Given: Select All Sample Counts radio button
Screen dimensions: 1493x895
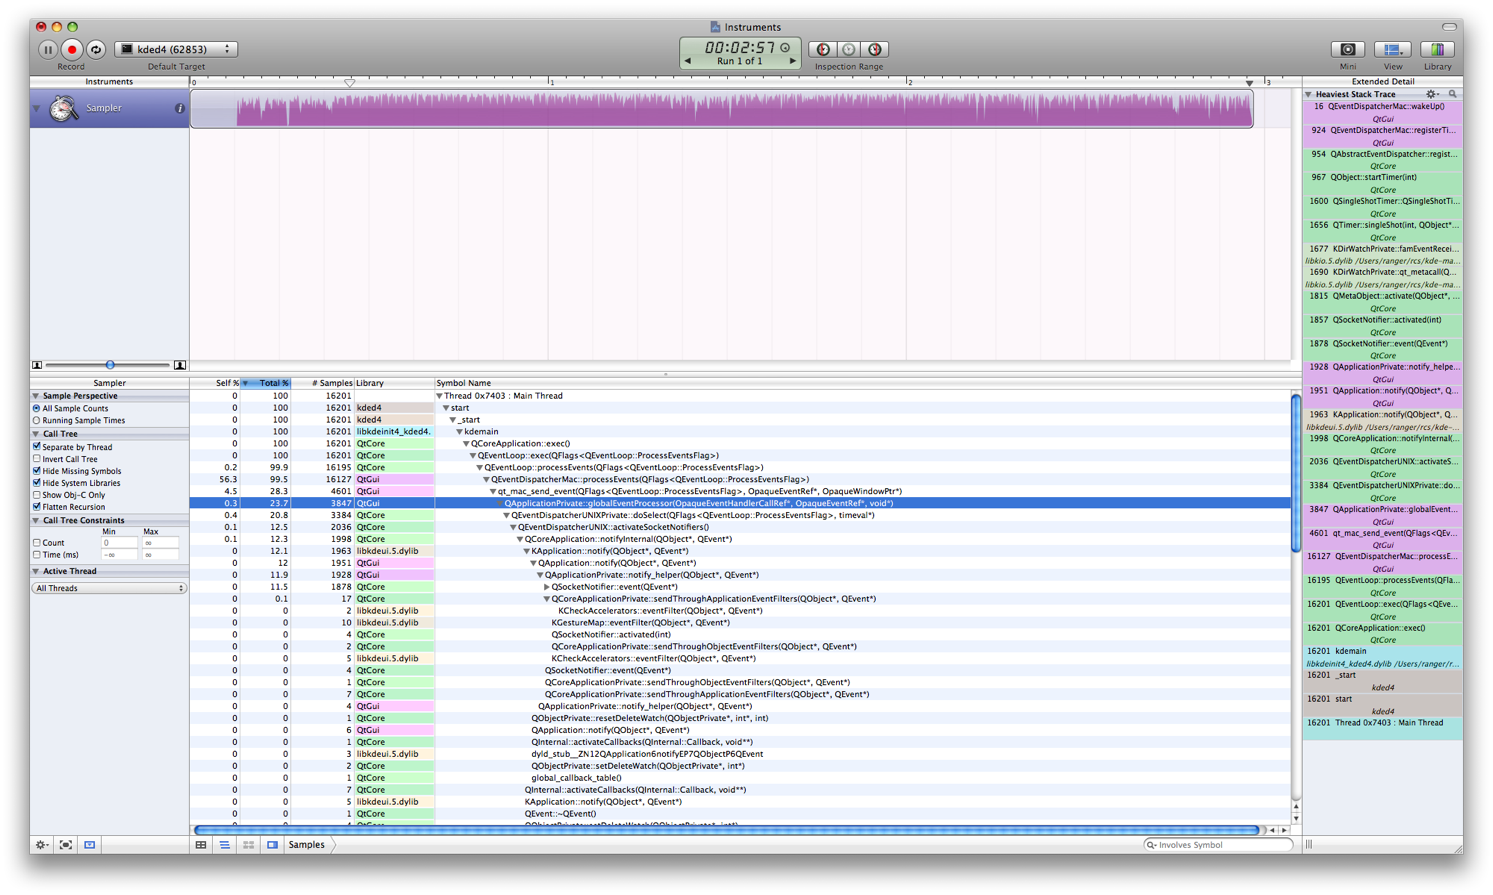Looking at the screenshot, I should [x=37, y=408].
